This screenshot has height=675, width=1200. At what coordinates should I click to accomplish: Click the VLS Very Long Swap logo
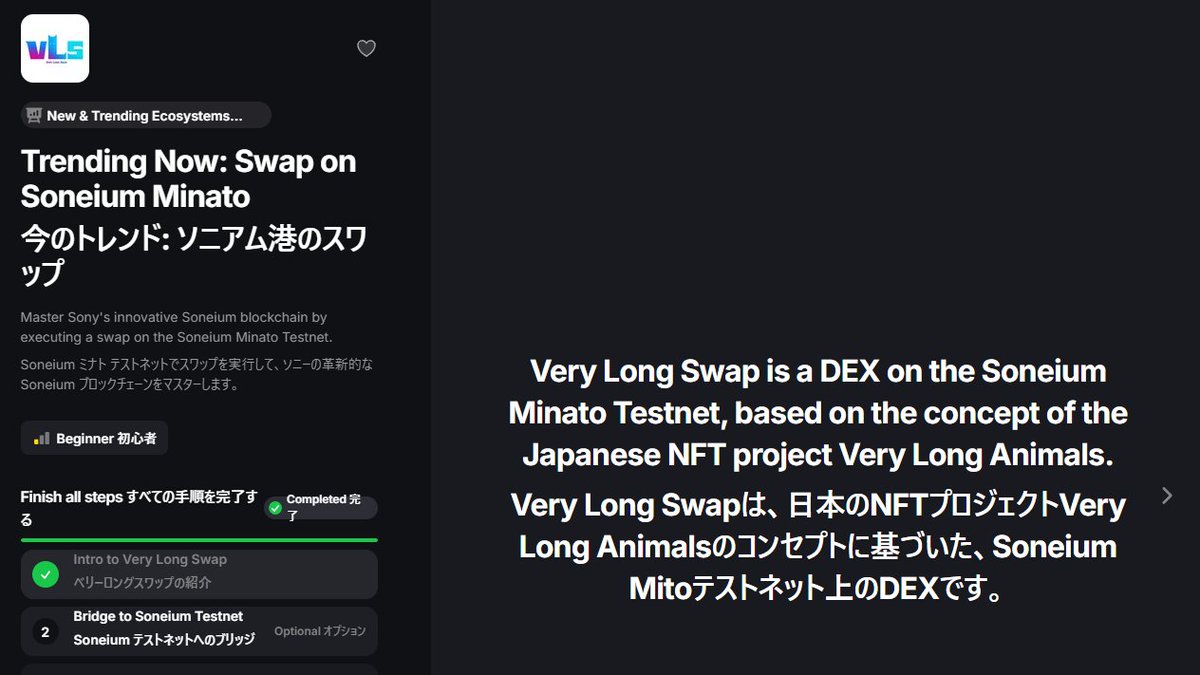55,48
